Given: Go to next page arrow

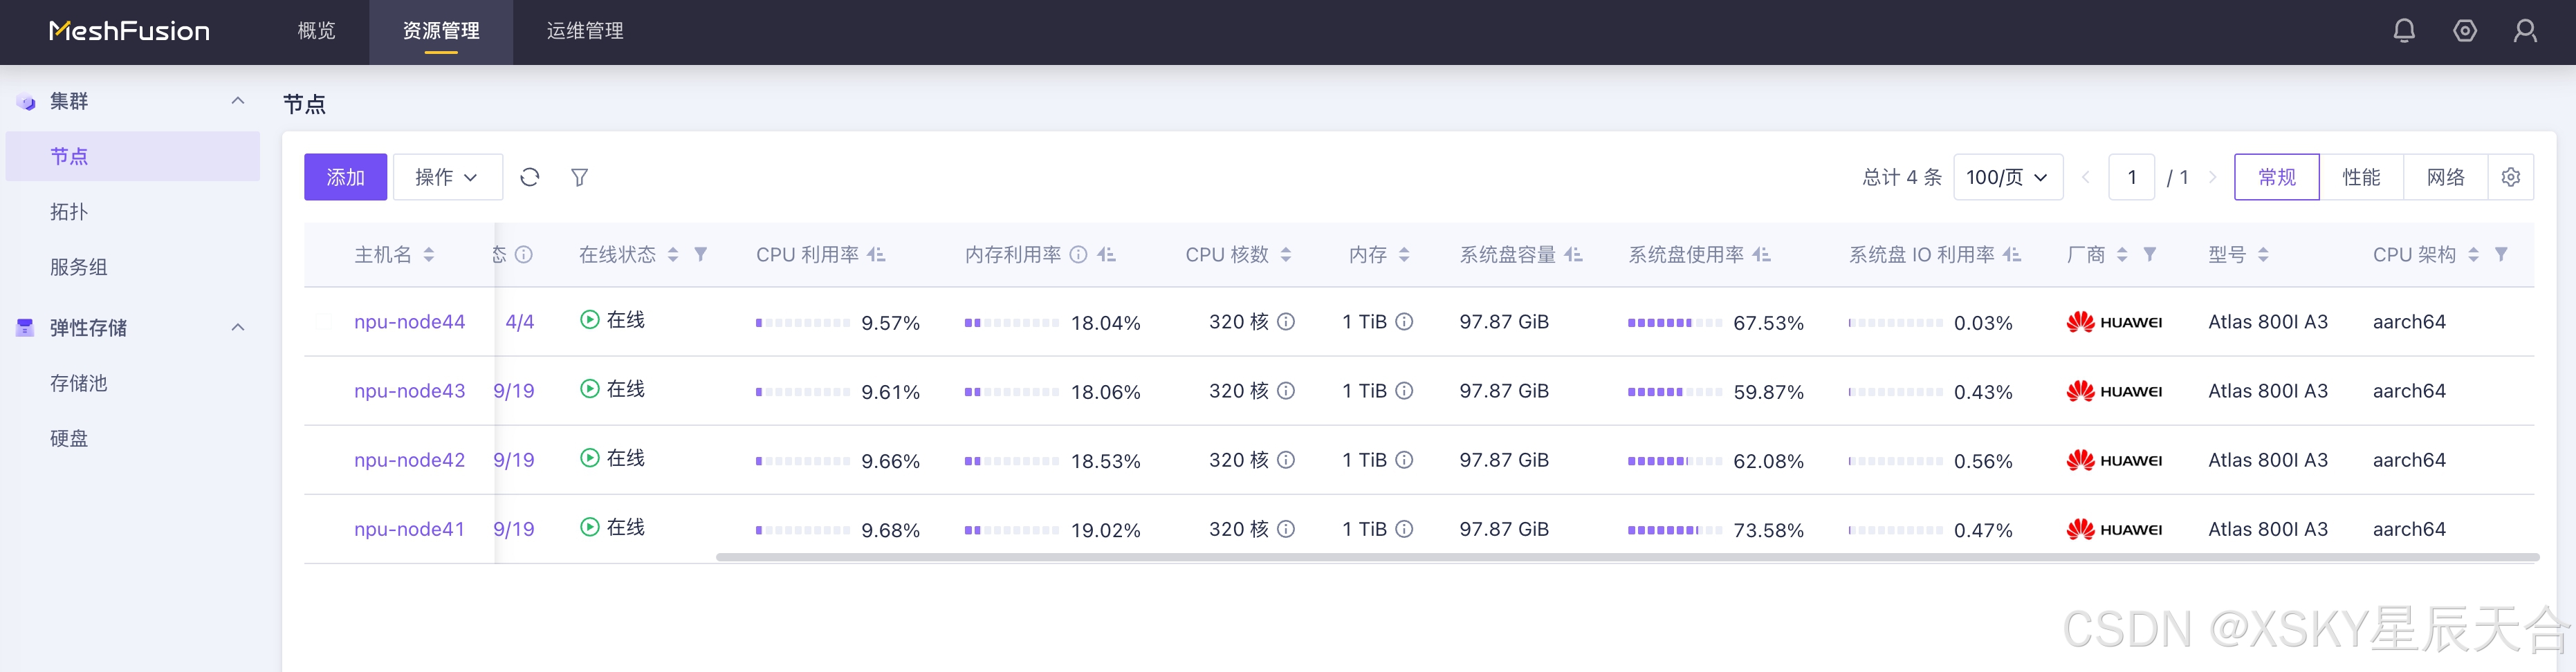Looking at the screenshot, I should (x=2213, y=177).
